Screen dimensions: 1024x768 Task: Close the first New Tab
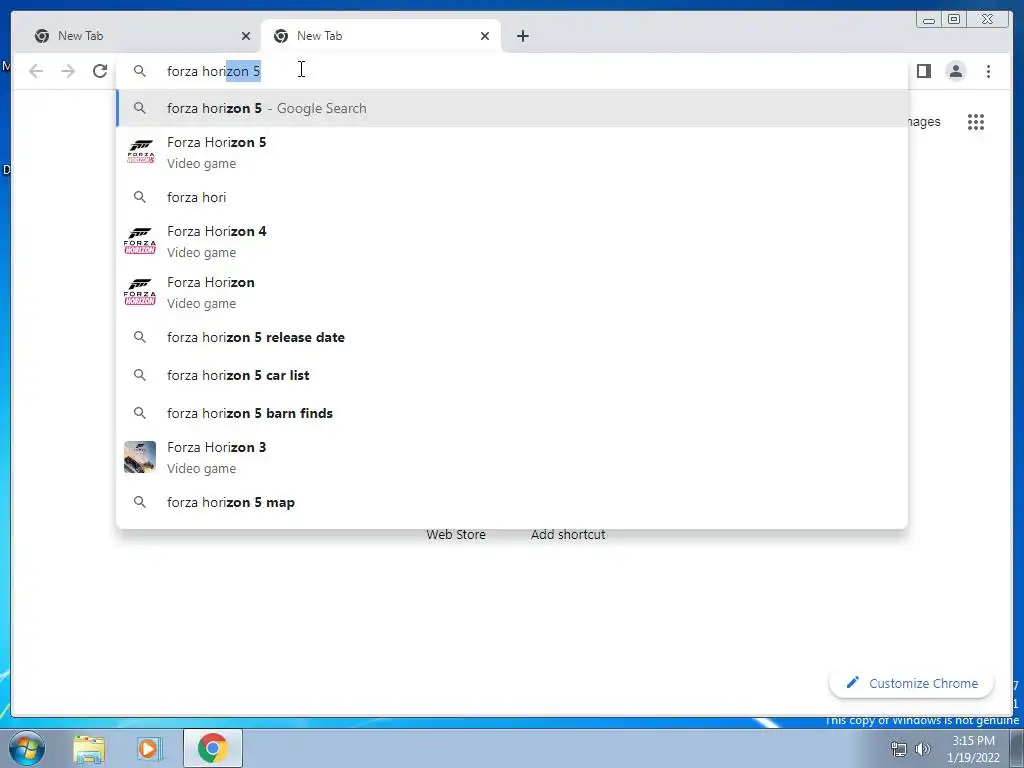(246, 36)
